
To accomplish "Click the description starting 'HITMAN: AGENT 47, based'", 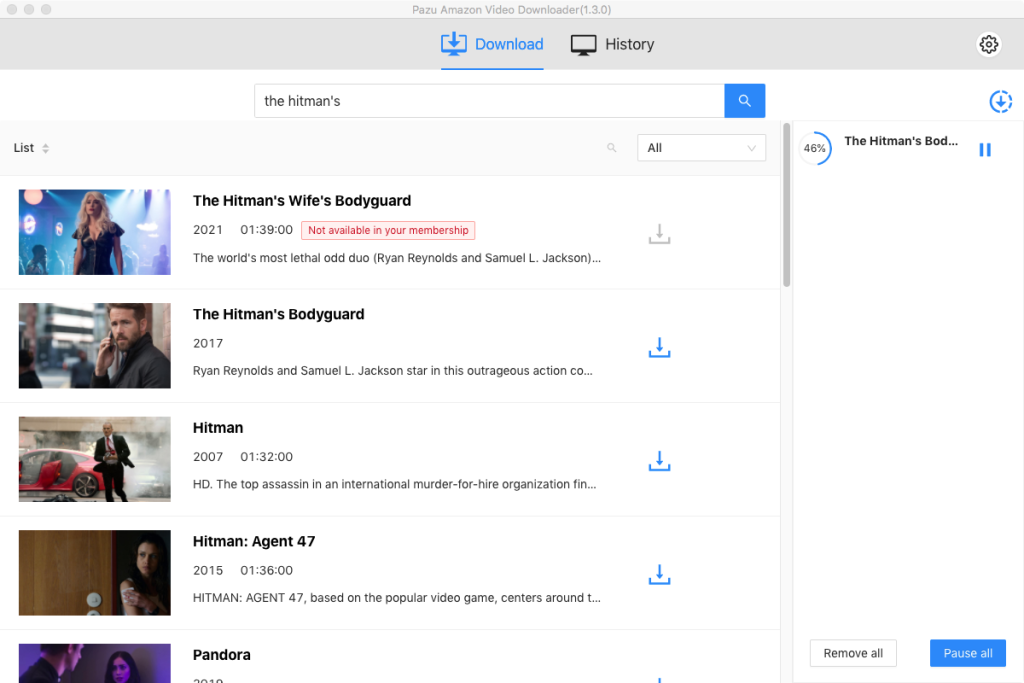I will tap(396, 598).
